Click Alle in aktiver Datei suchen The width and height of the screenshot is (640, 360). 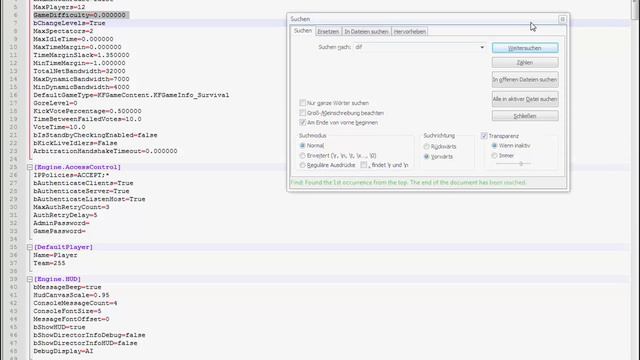point(525,99)
